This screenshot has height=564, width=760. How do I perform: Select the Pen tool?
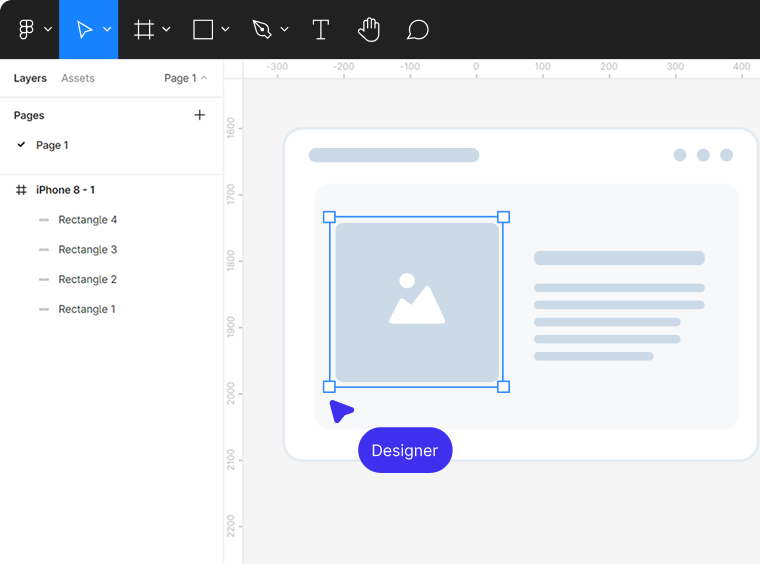[262, 30]
